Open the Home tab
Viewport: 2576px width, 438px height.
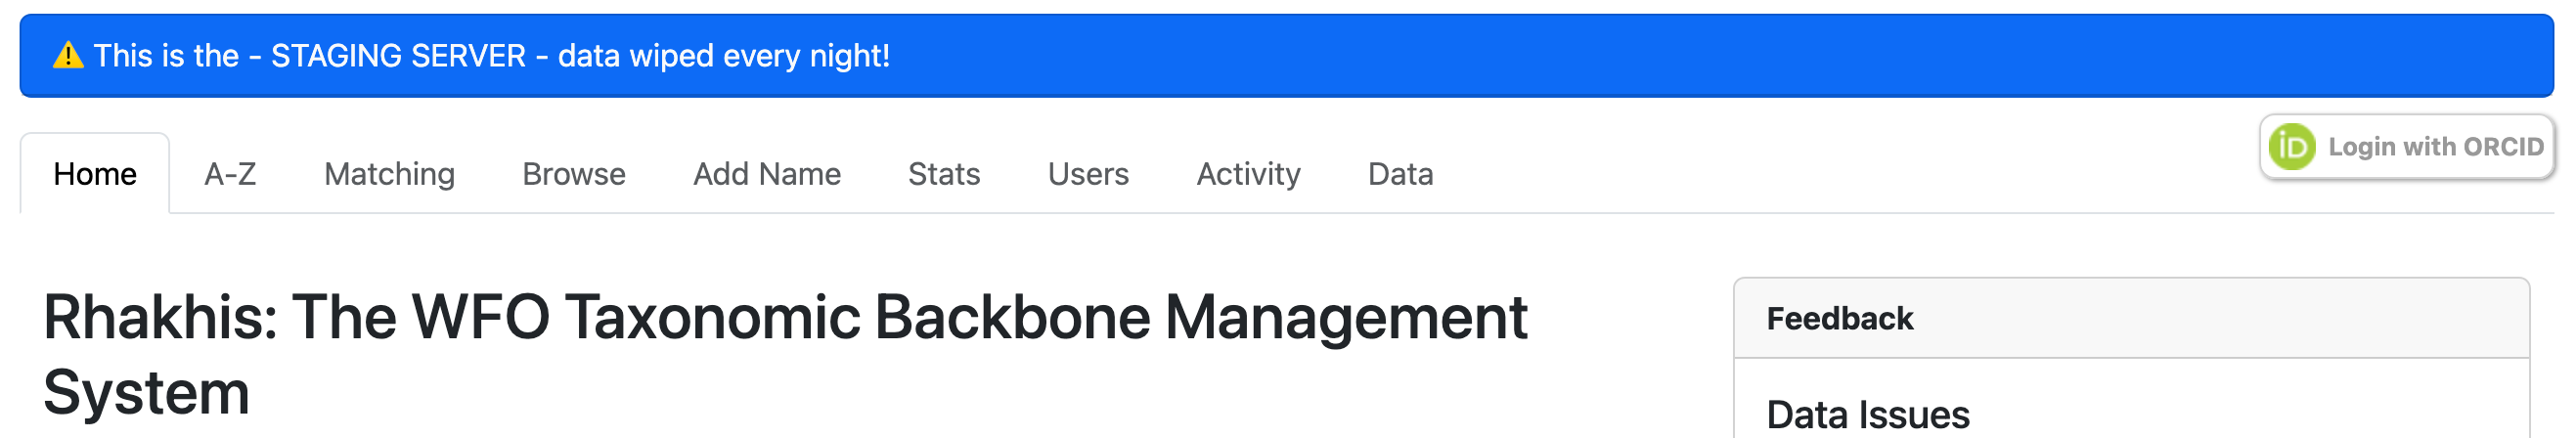tap(95, 174)
